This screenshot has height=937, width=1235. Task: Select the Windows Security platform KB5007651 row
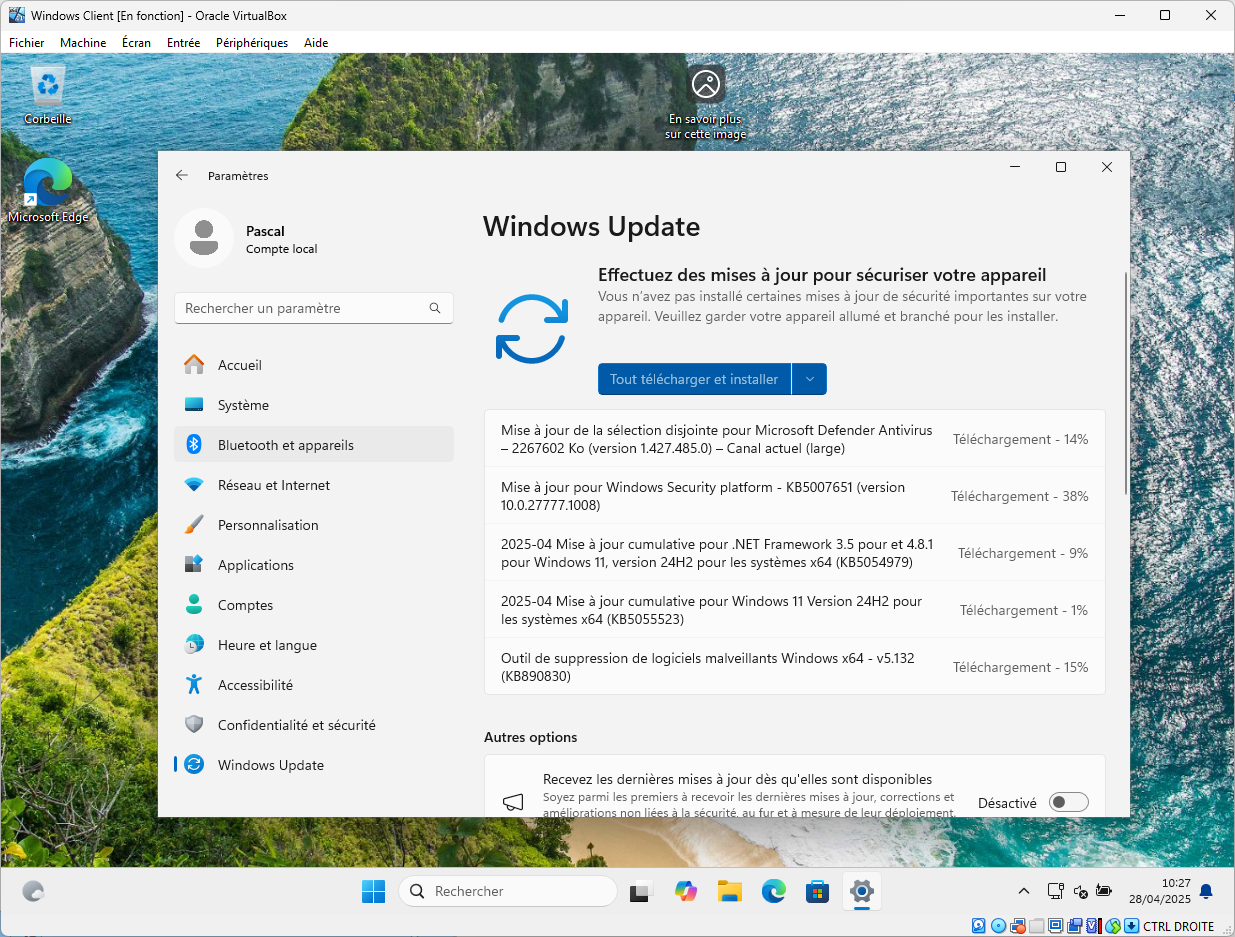[794, 496]
